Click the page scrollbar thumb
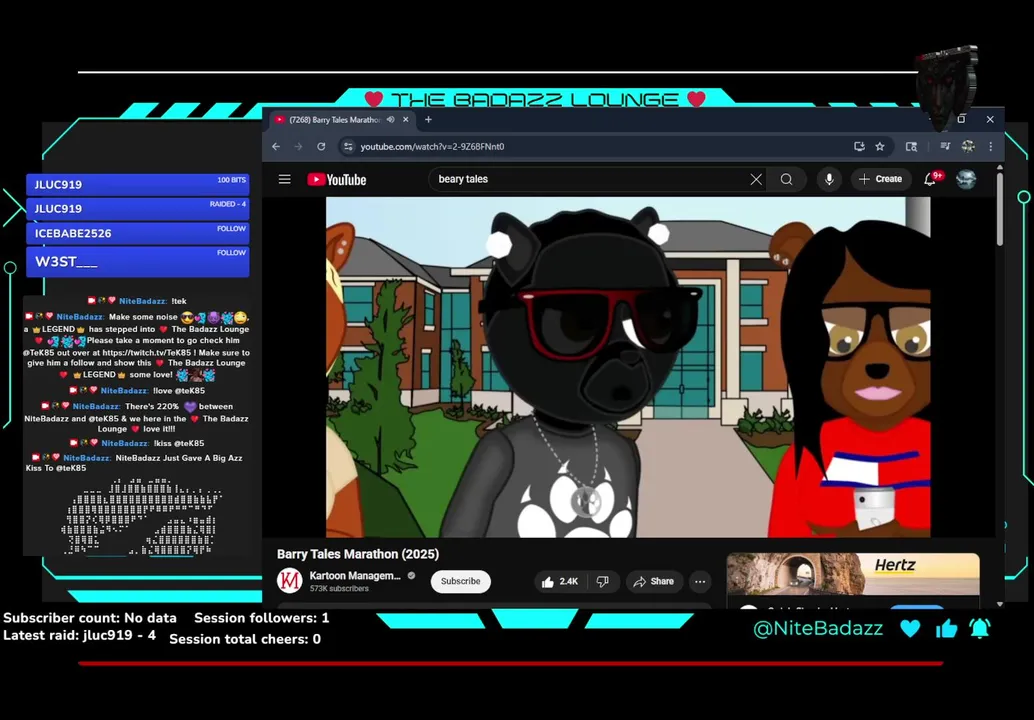Image resolution: width=1034 pixels, height=720 pixels. [1000, 211]
